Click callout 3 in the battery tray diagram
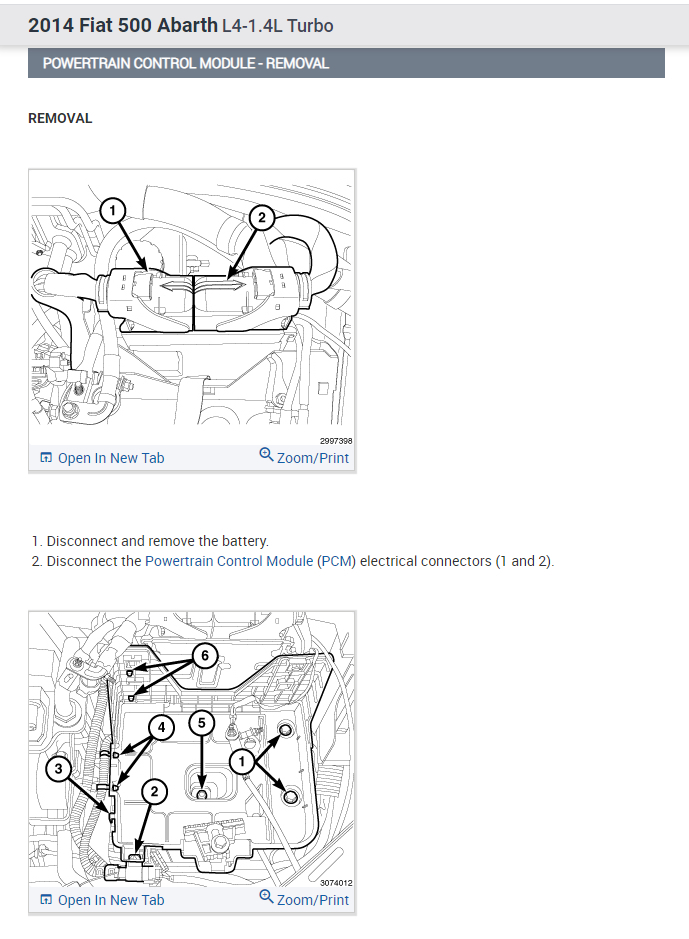The height and width of the screenshot is (939, 689). [58, 768]
